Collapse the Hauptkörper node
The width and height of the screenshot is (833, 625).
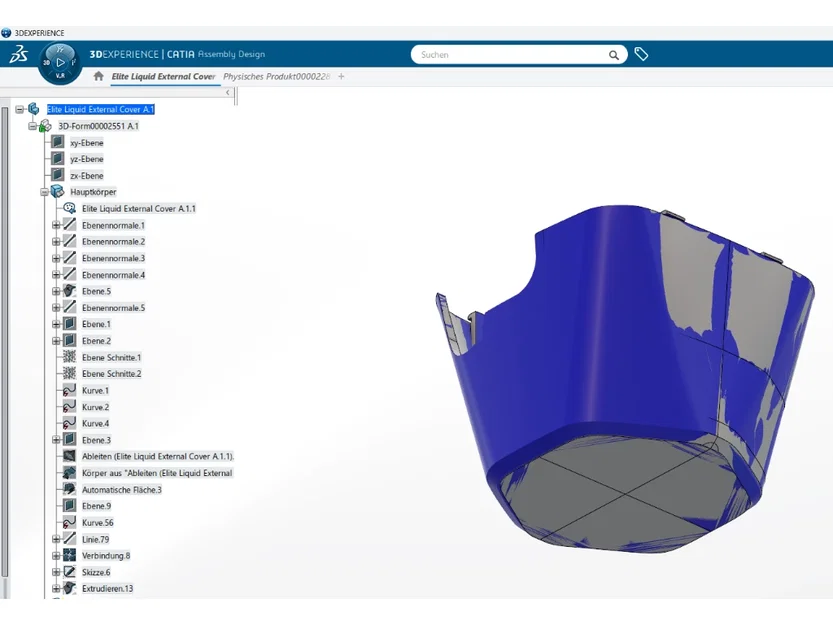click(x=44, y=192)
